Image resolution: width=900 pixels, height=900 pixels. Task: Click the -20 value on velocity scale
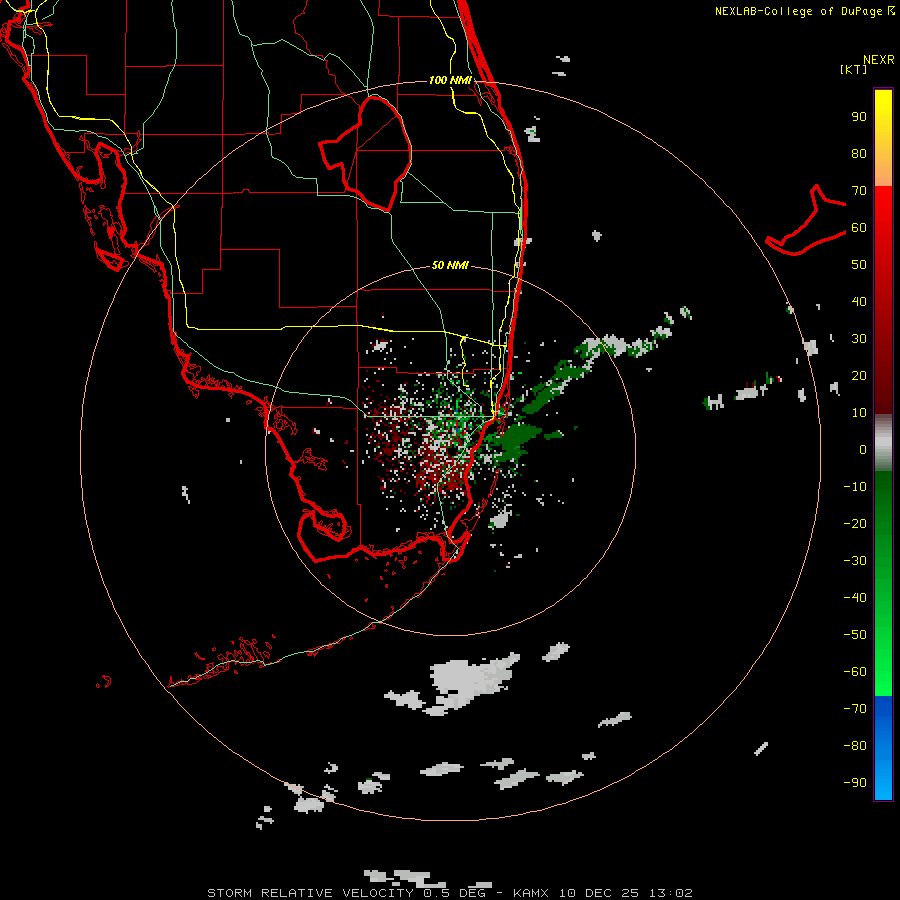coord(855,523)
